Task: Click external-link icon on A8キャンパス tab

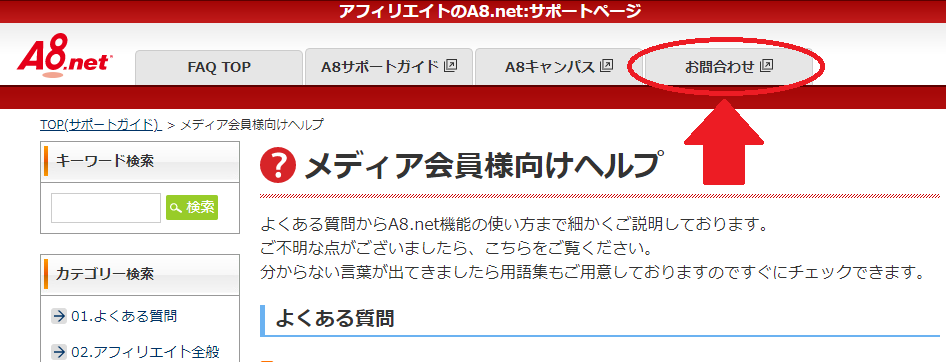Action: [x=607, y=66]
